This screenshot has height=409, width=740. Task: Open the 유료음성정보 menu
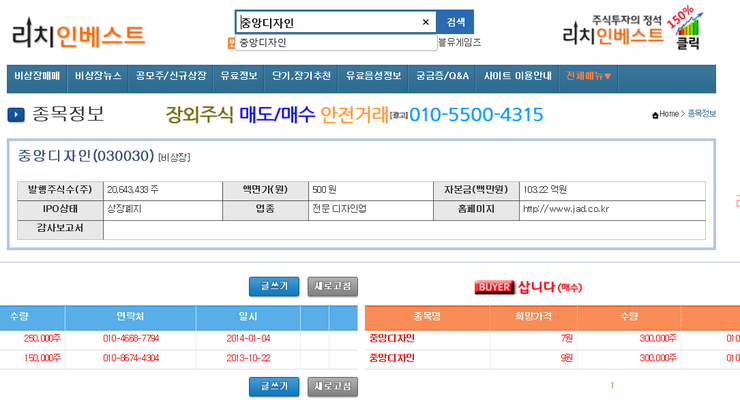(x=373, y=76)
